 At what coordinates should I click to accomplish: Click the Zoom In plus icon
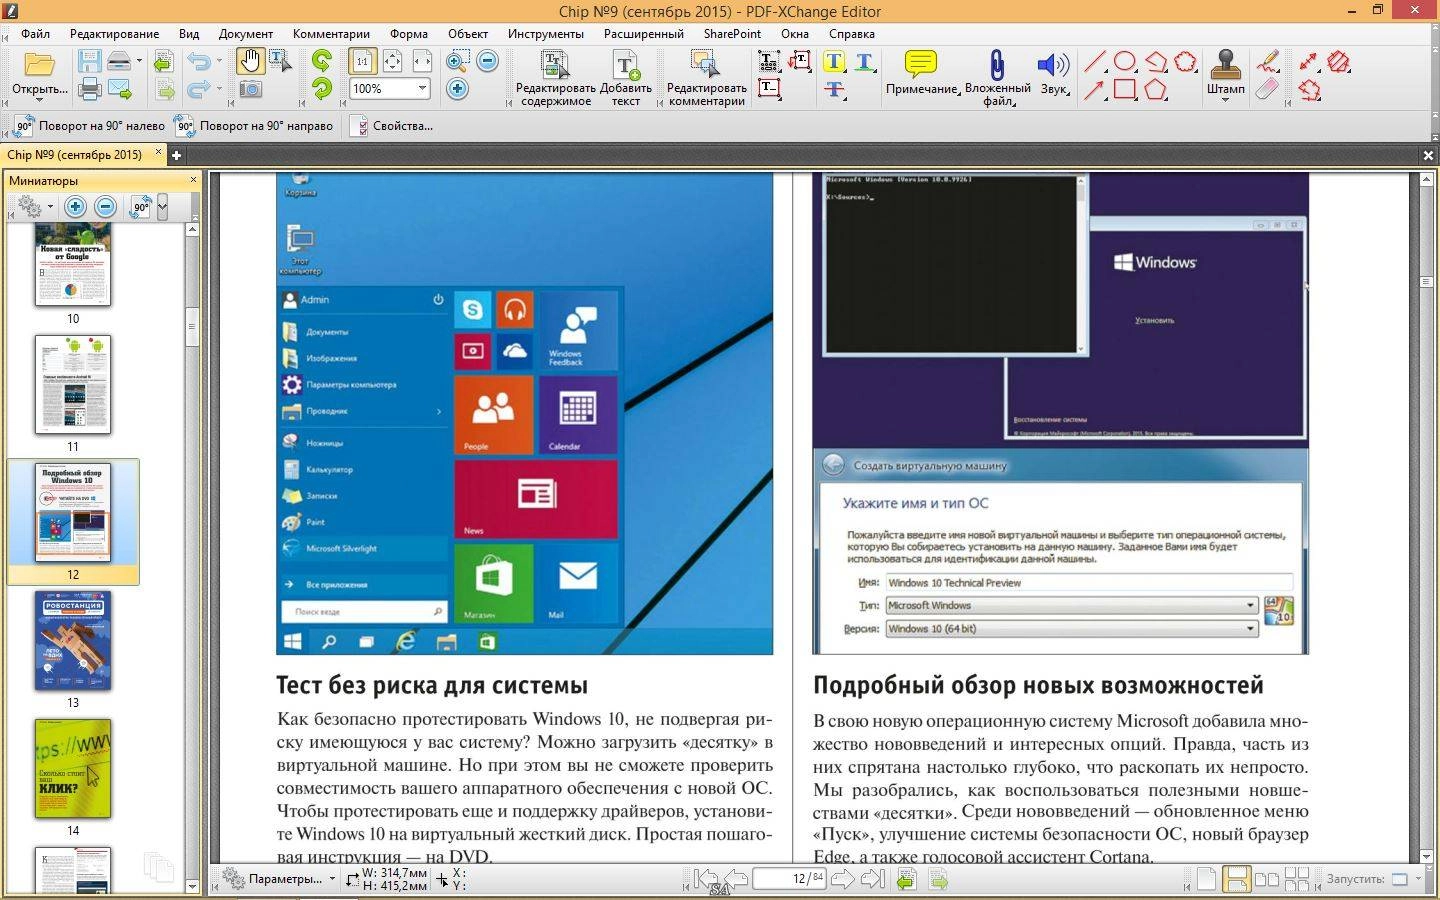[x=457, y=89]
